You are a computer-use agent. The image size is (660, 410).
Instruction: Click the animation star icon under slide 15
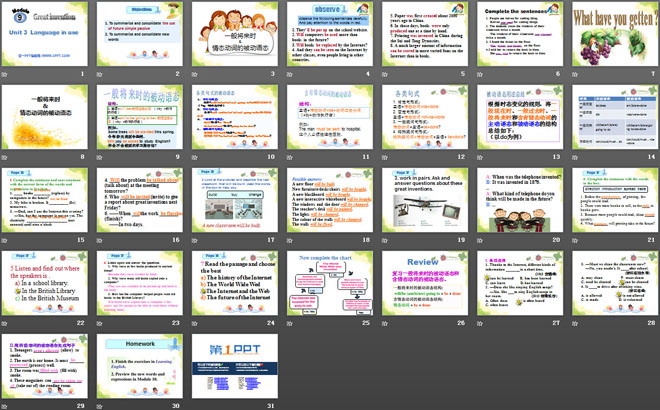point(5,241)
